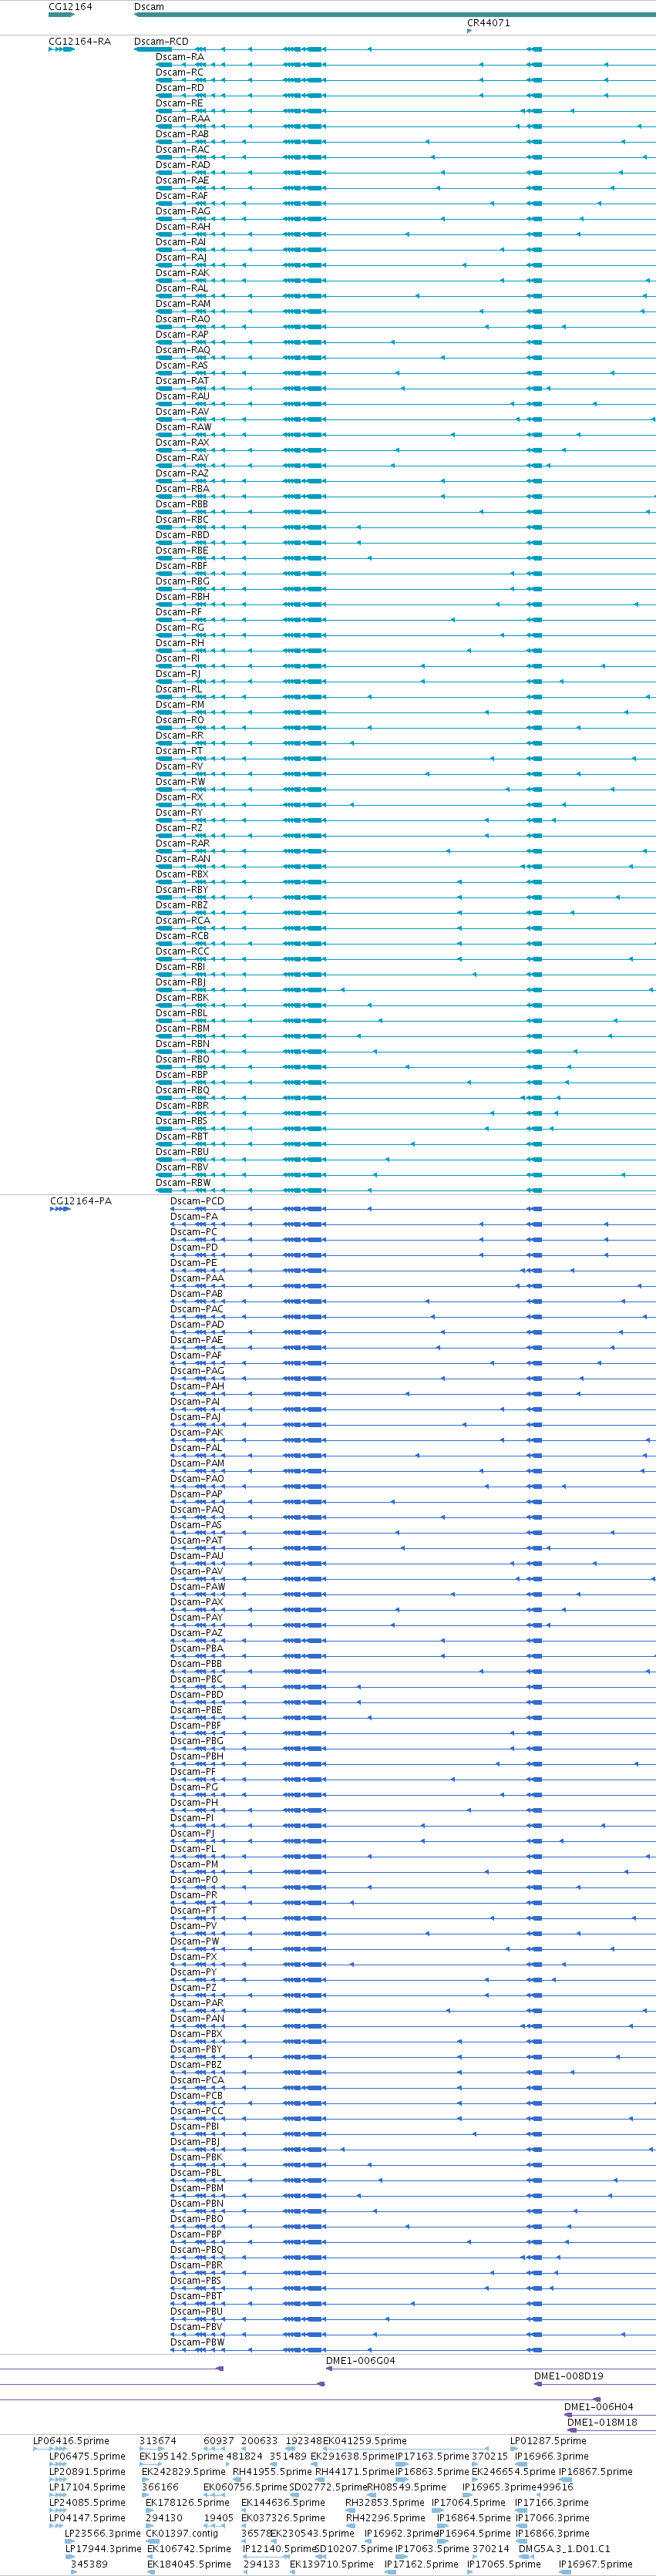Click the CK01397.contig label
Screen dimensions: 656x2576
(182, 2534)
